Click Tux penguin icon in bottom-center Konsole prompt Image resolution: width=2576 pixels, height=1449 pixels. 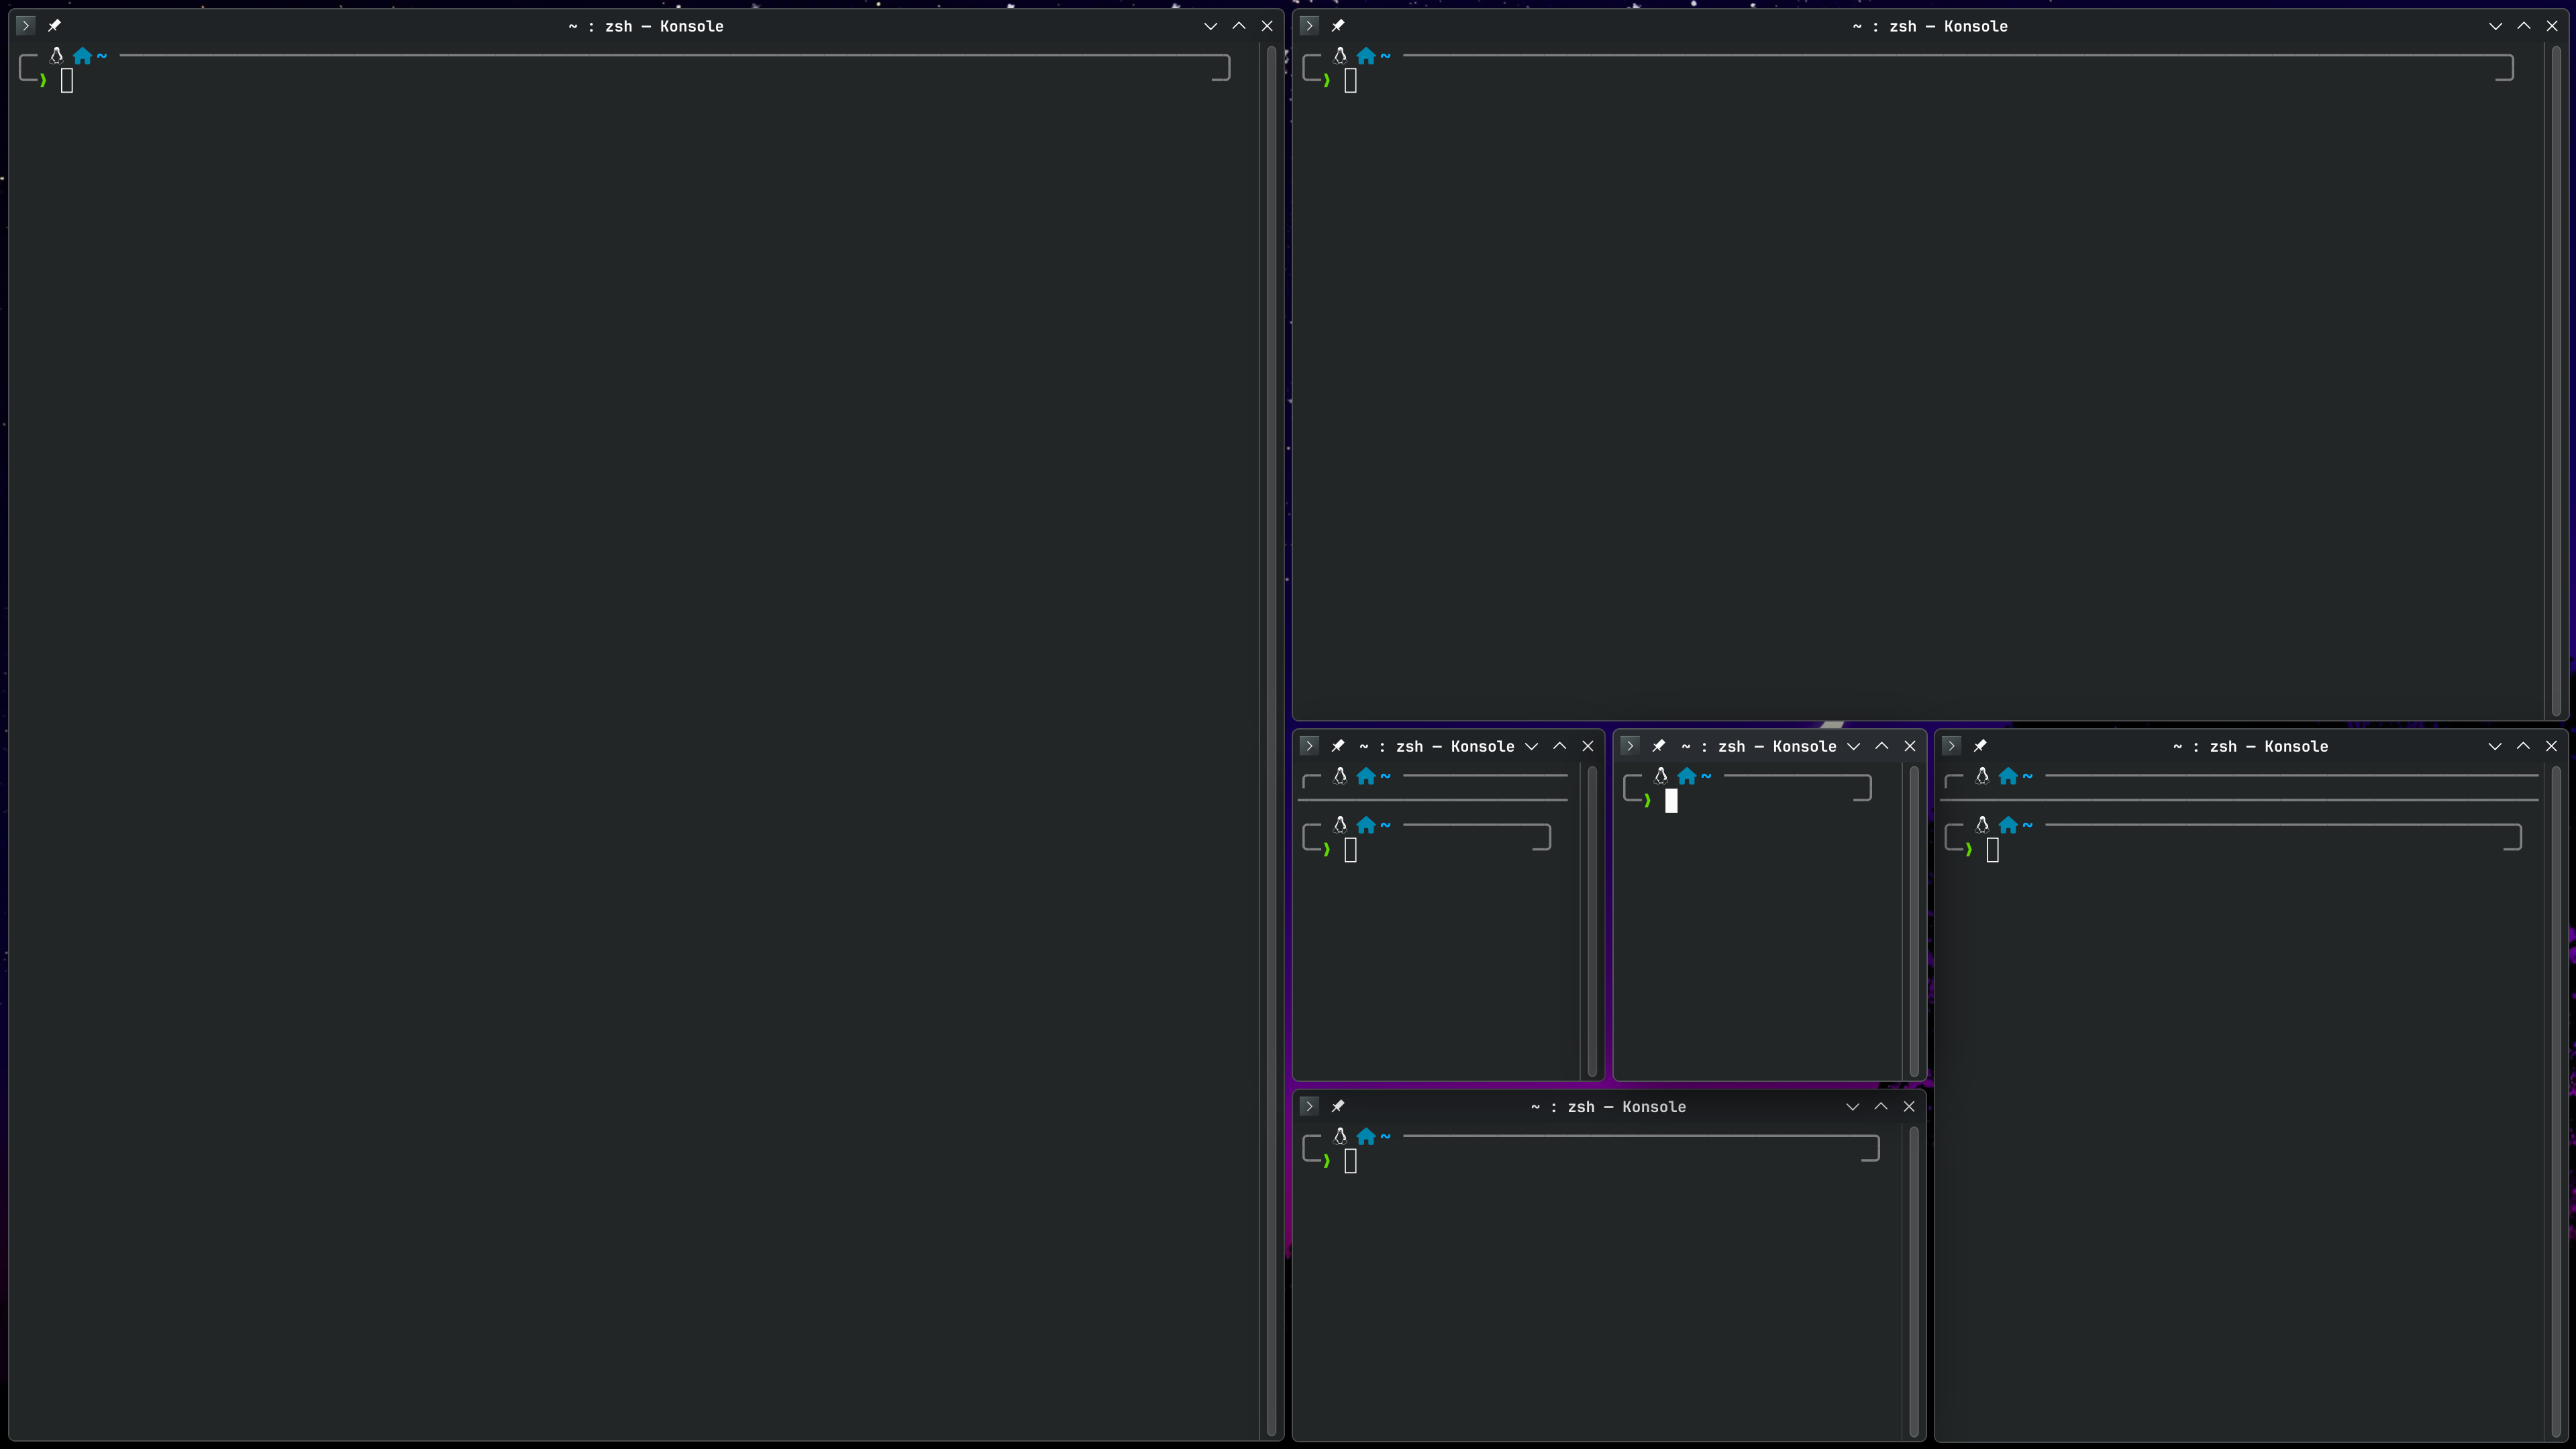point(1341,1136)
